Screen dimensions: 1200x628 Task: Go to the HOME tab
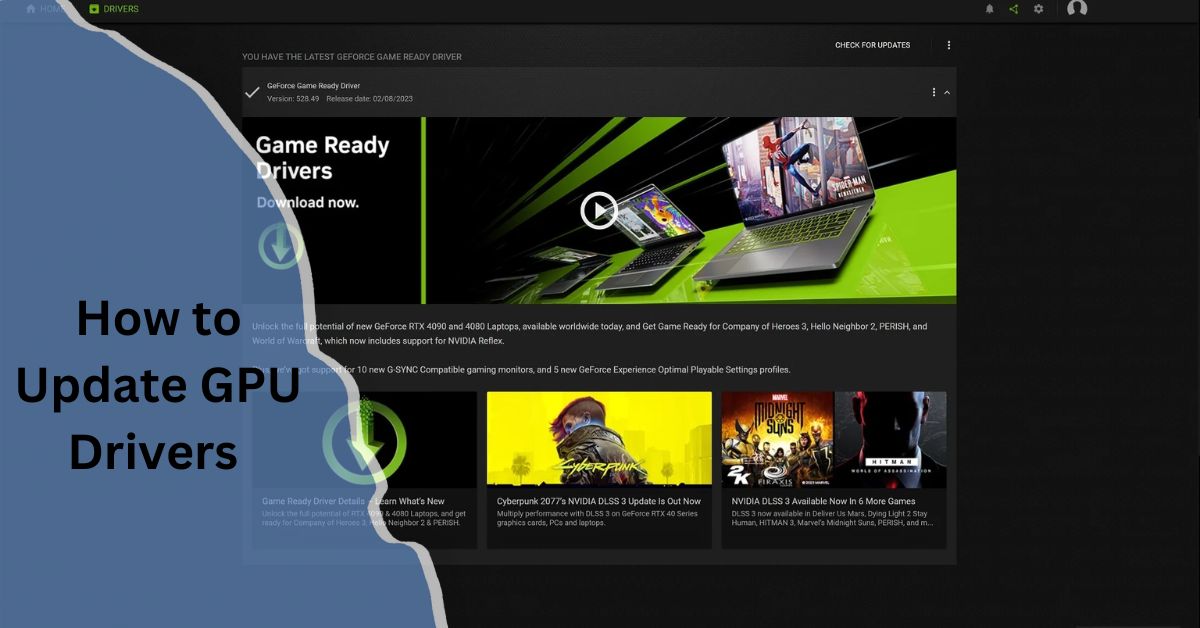47,9
